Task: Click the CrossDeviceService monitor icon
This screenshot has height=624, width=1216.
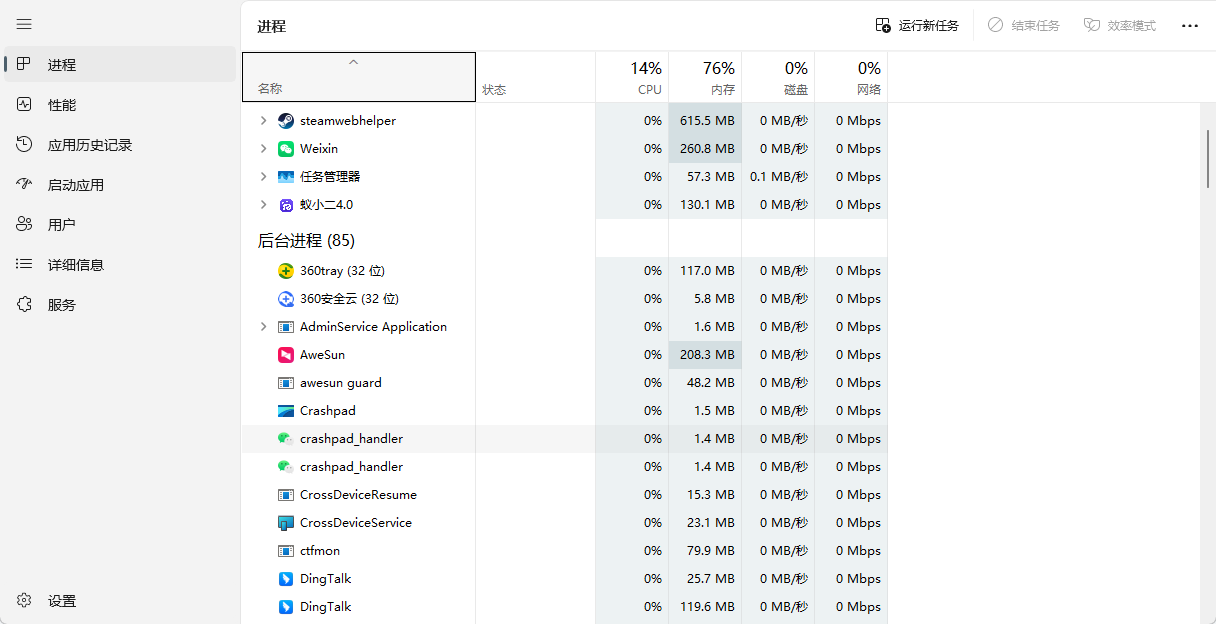Action: click(x=286, y=523)
